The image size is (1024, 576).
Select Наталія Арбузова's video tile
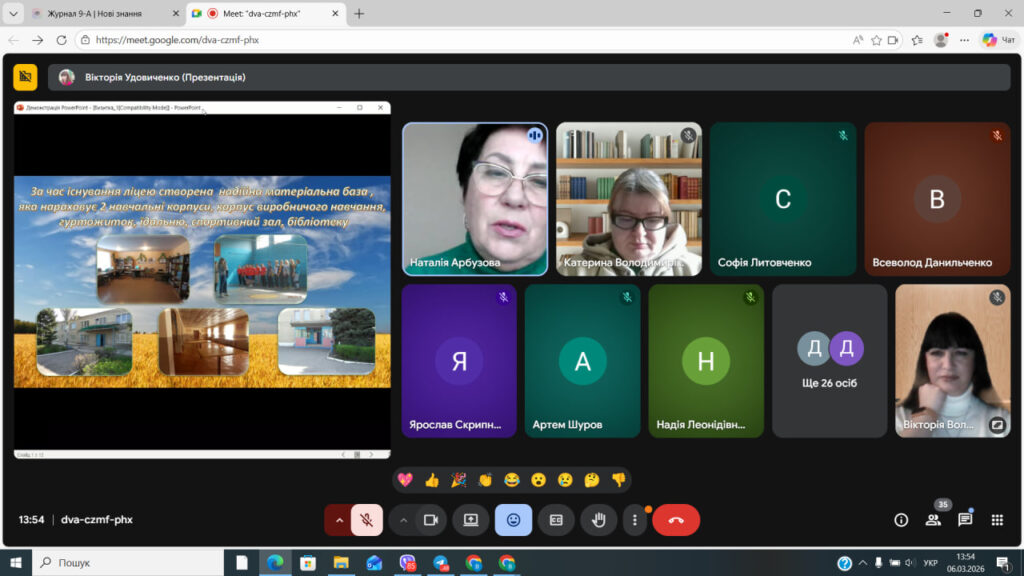tap(475, 198)
